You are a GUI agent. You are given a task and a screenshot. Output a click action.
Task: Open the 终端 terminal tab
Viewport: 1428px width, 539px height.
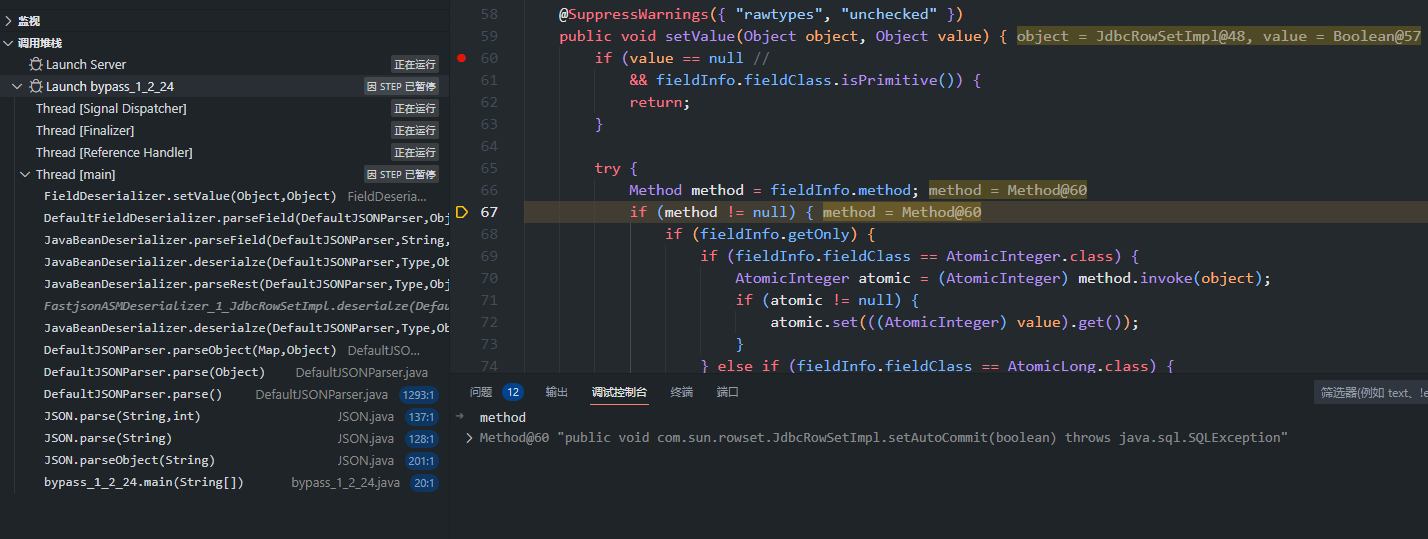681,392
